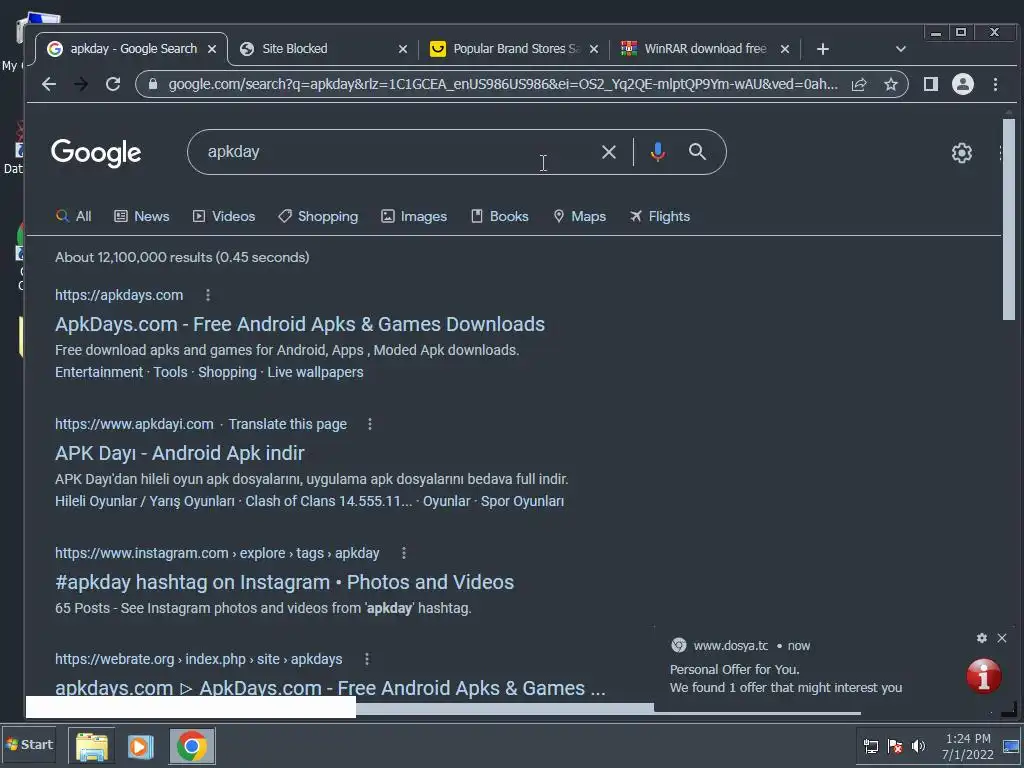Screen dimensions: 1024x768
Task: Select the Images search filter
Action: pyautogui.click(x=414, y=216)
